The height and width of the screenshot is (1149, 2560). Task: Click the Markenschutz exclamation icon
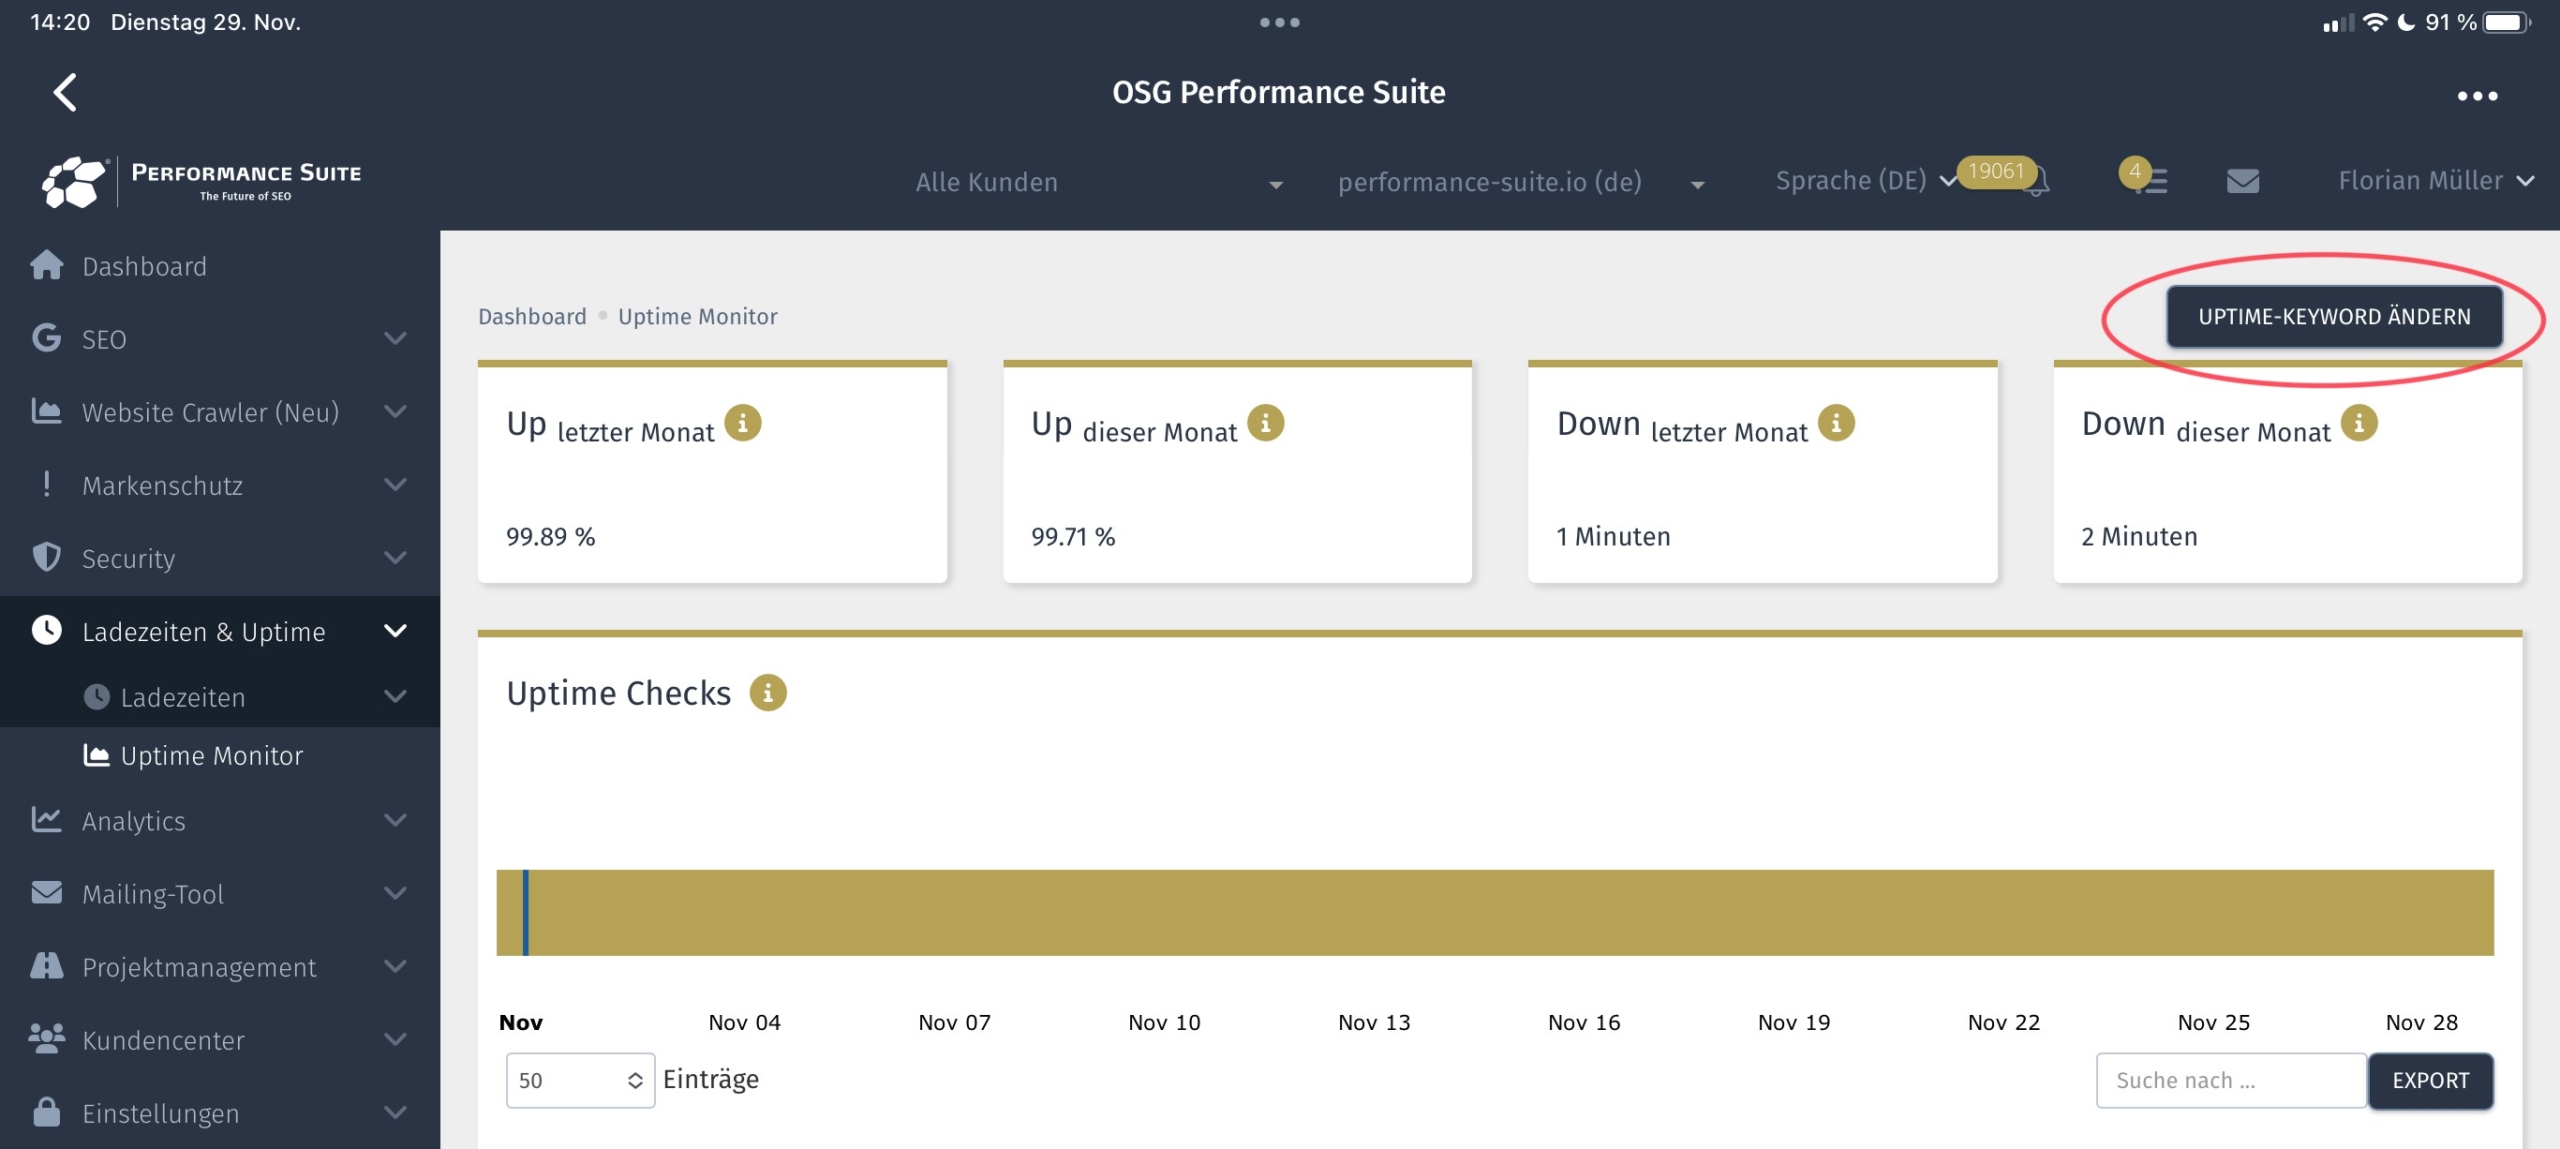point(46,484)
